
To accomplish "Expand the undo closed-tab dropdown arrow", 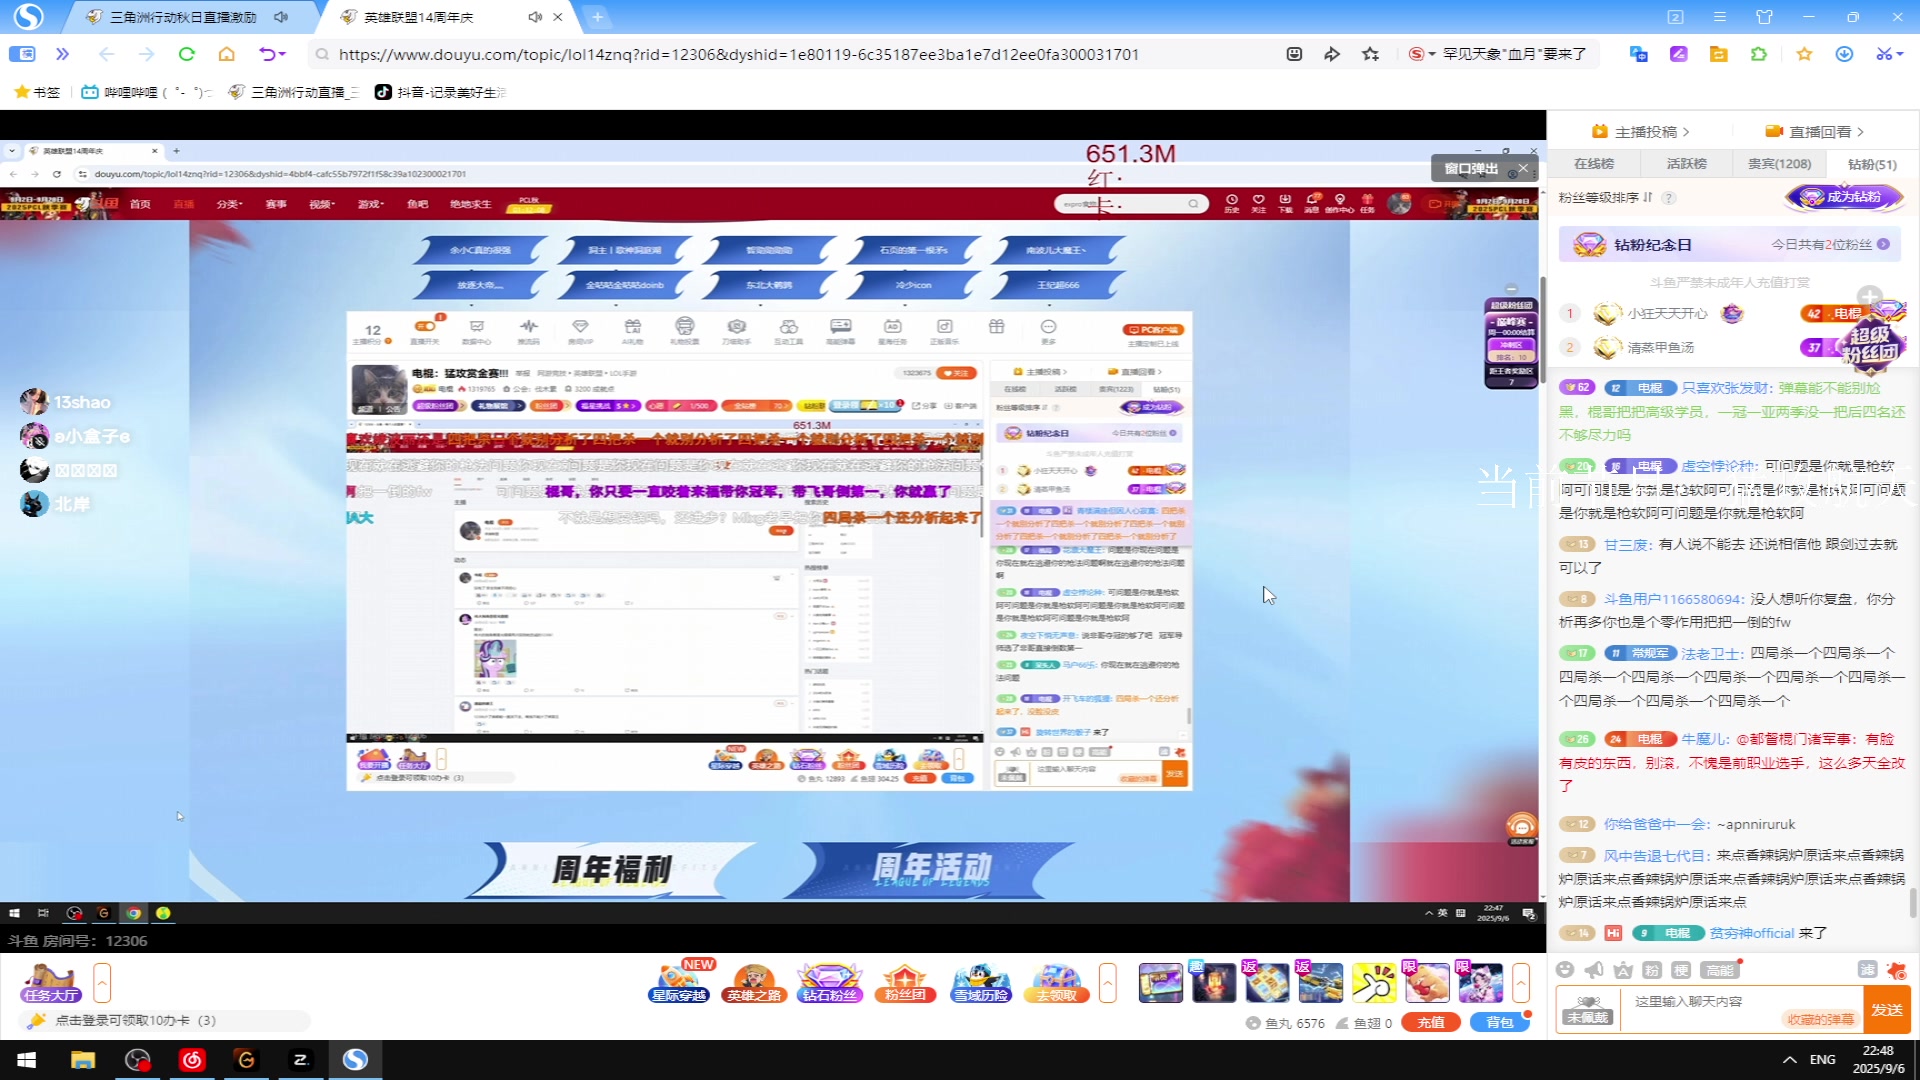I will pyautogui.click(x=283, y=54).
